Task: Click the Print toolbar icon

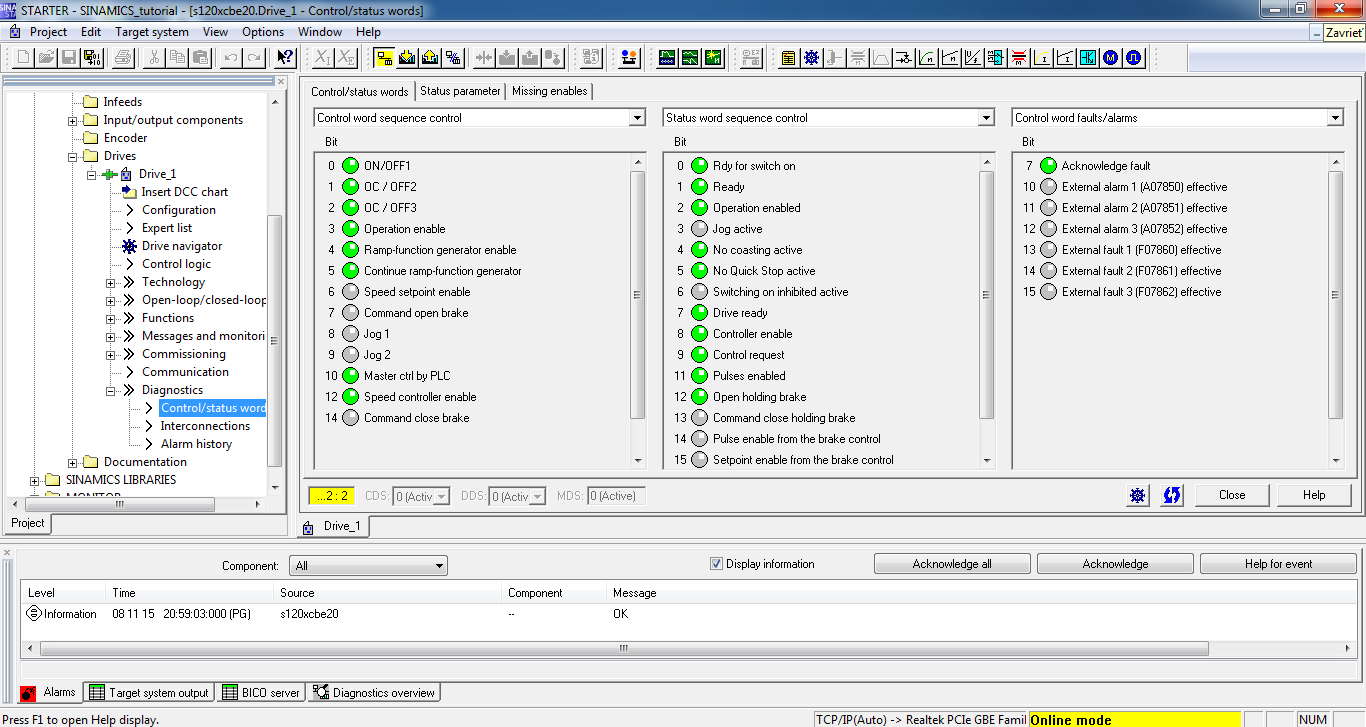Action: coord(123,58)
